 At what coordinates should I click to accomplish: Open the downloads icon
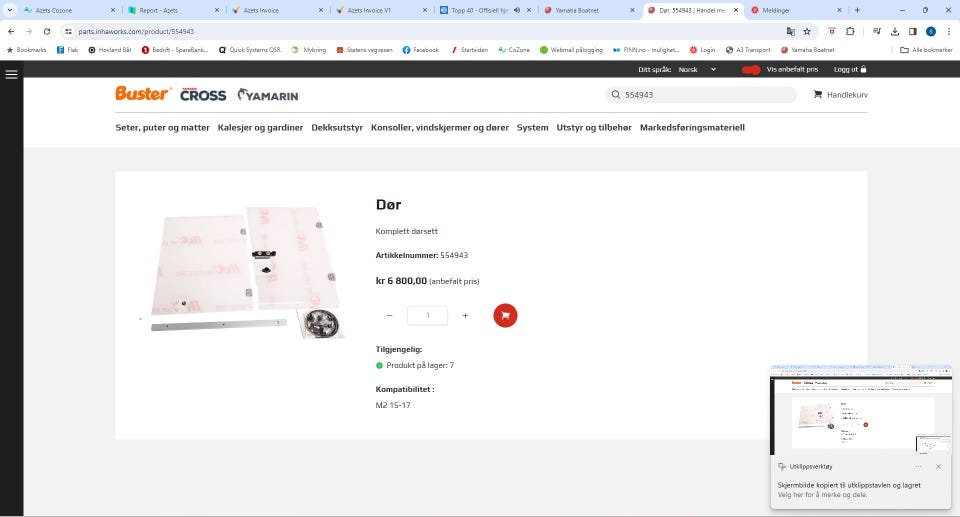coord(894,31)
